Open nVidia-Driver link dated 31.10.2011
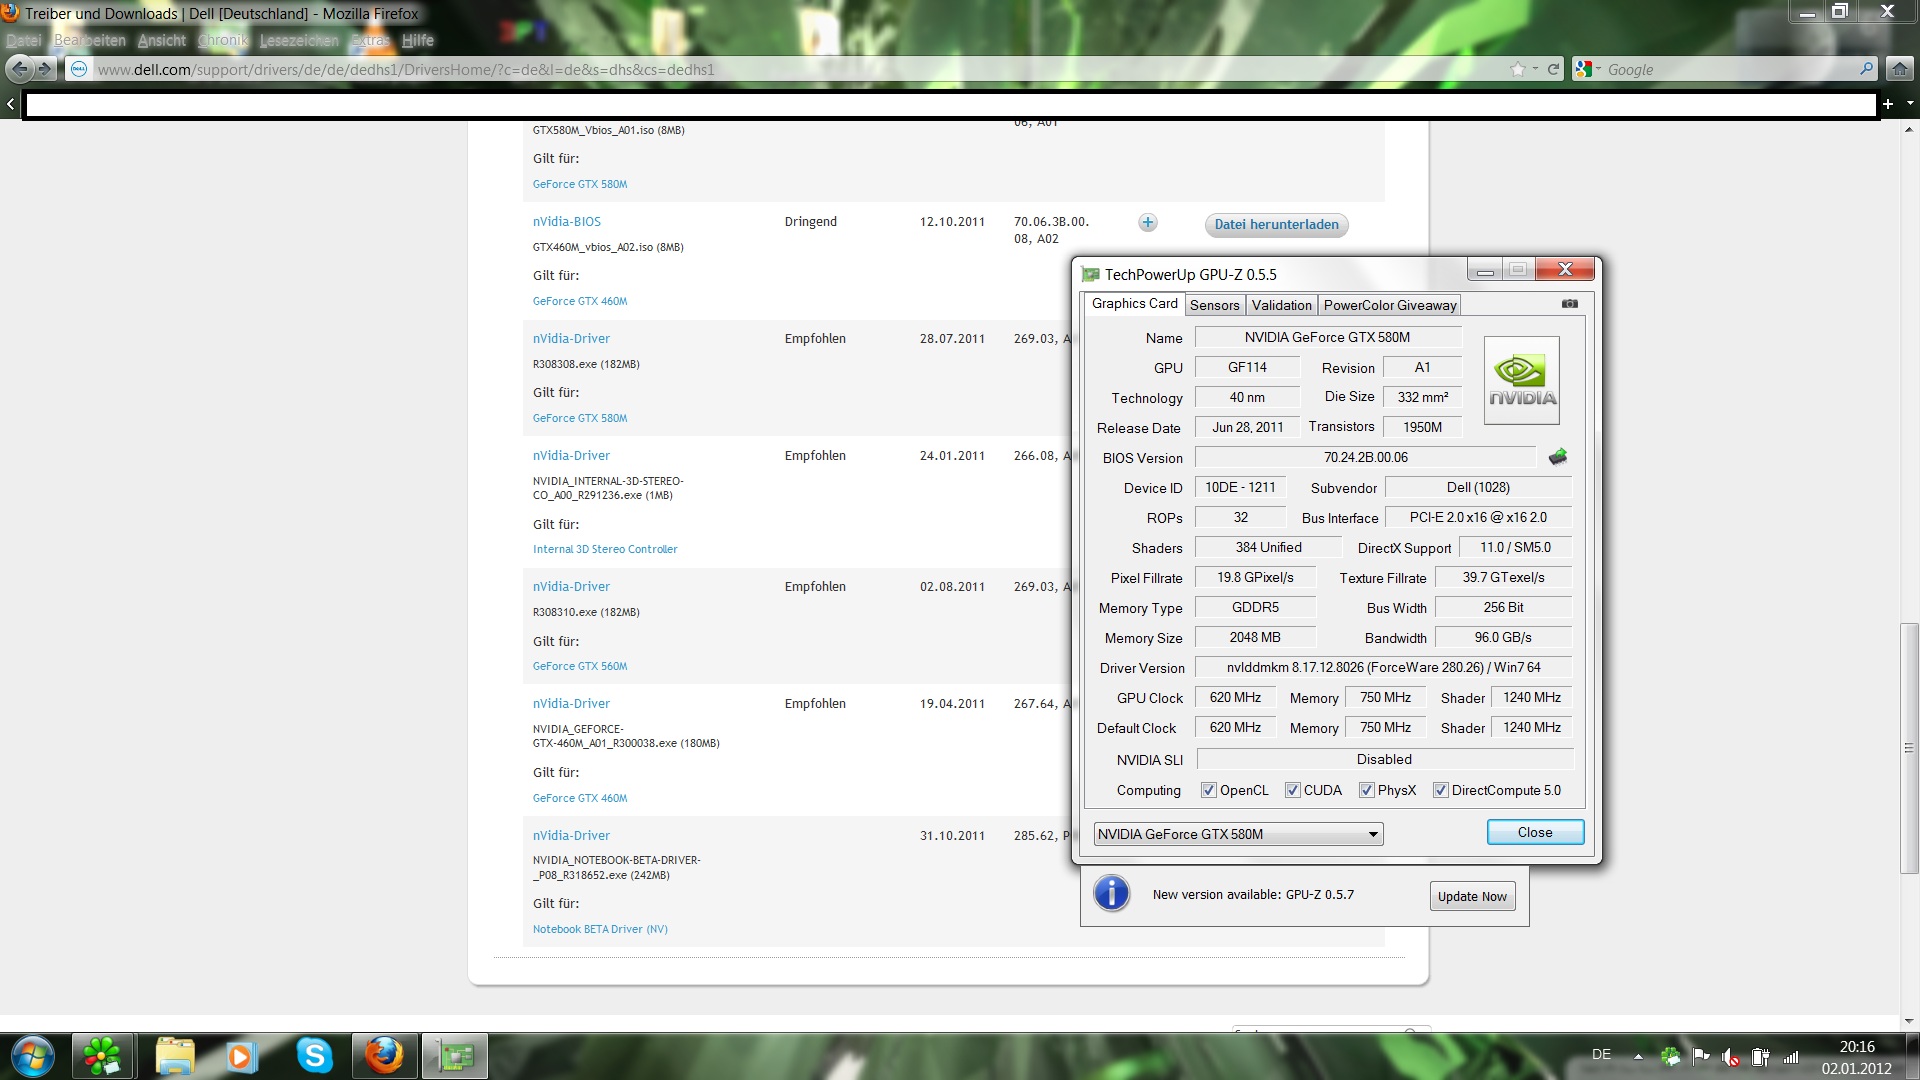The height and width of the screenshot is (1080, 1920). click(571, 835)
